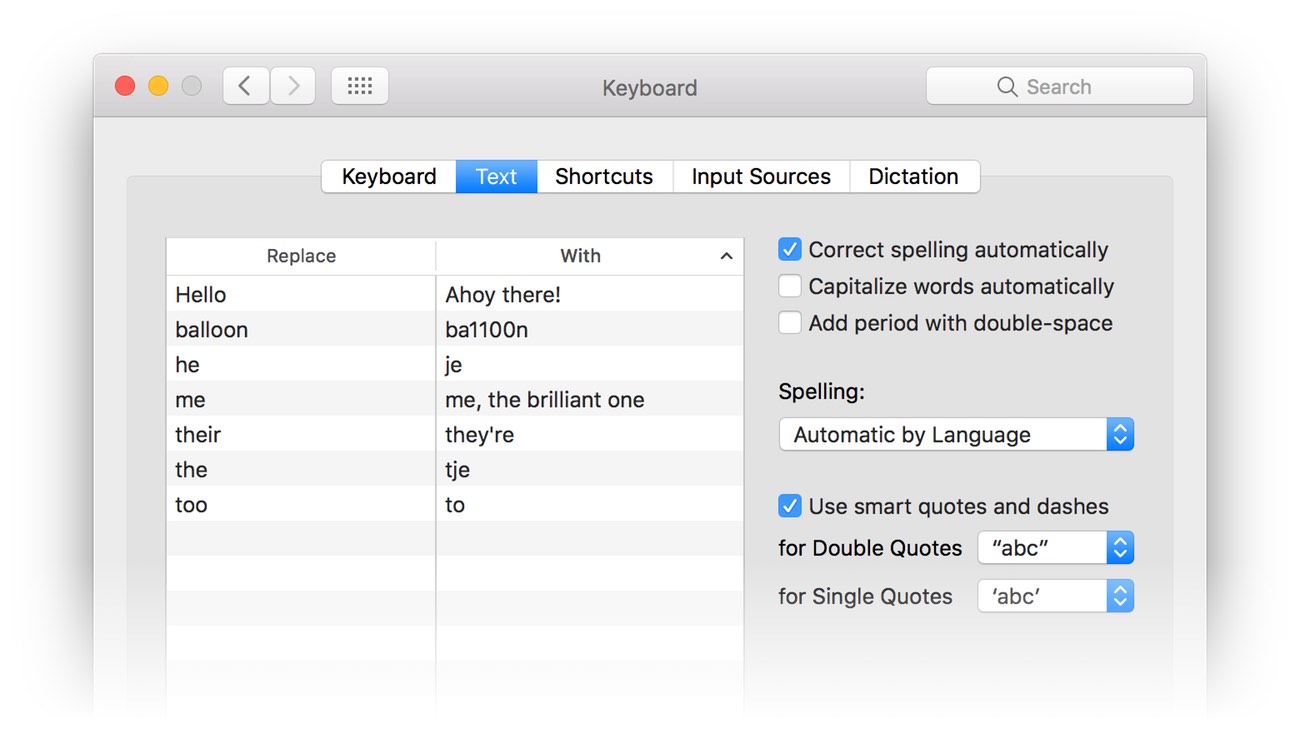Viewport: 1300px width, 734px height.
Task: Click the 'je' With cell
Action: click(x=590, y=364)
